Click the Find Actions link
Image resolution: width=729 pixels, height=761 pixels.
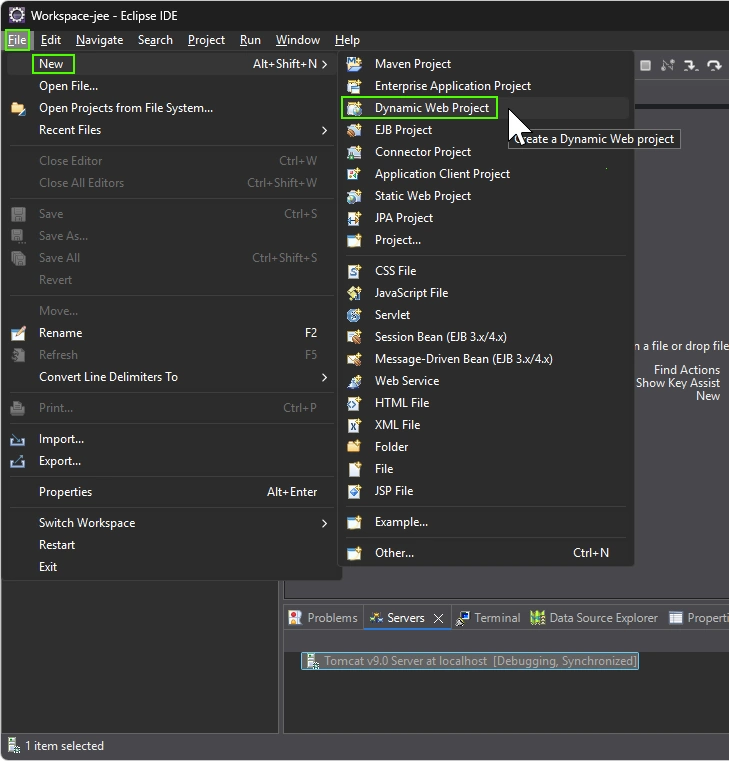coord(687,370)
